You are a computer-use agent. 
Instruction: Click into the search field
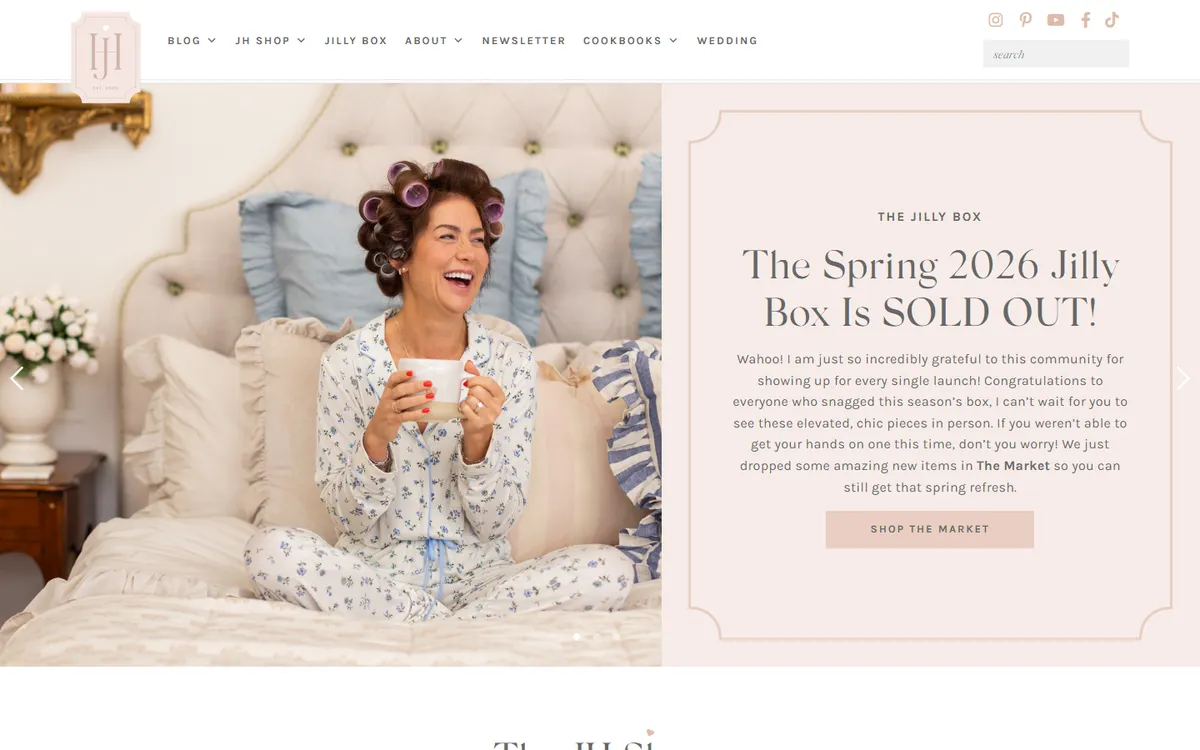click(x=1056, y=54)
